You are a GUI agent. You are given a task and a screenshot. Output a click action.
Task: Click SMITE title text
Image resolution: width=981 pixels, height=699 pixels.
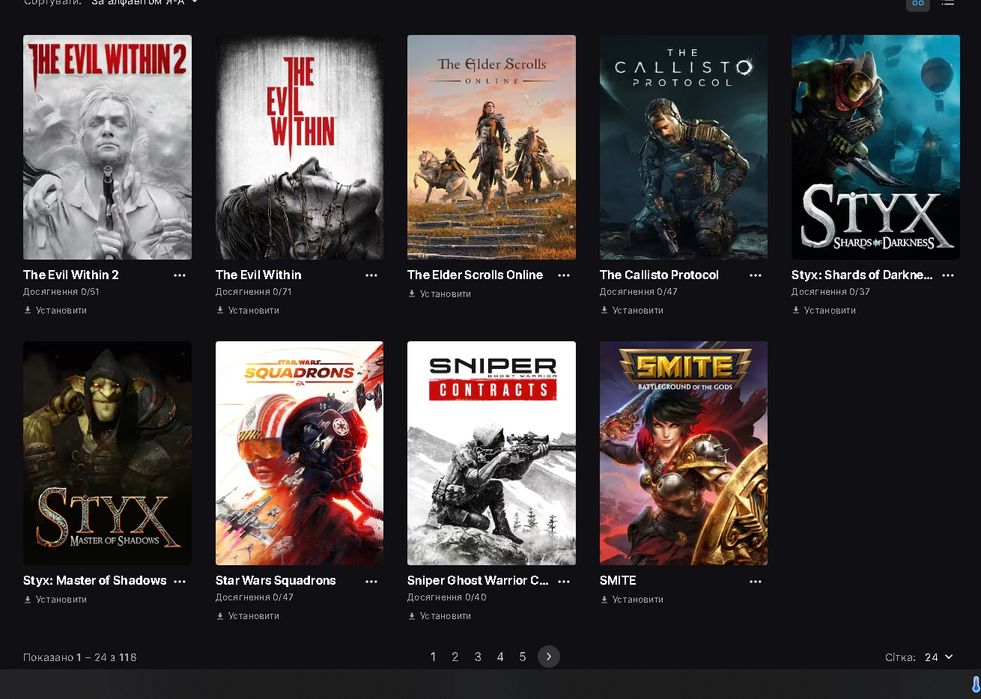point(618,581)
